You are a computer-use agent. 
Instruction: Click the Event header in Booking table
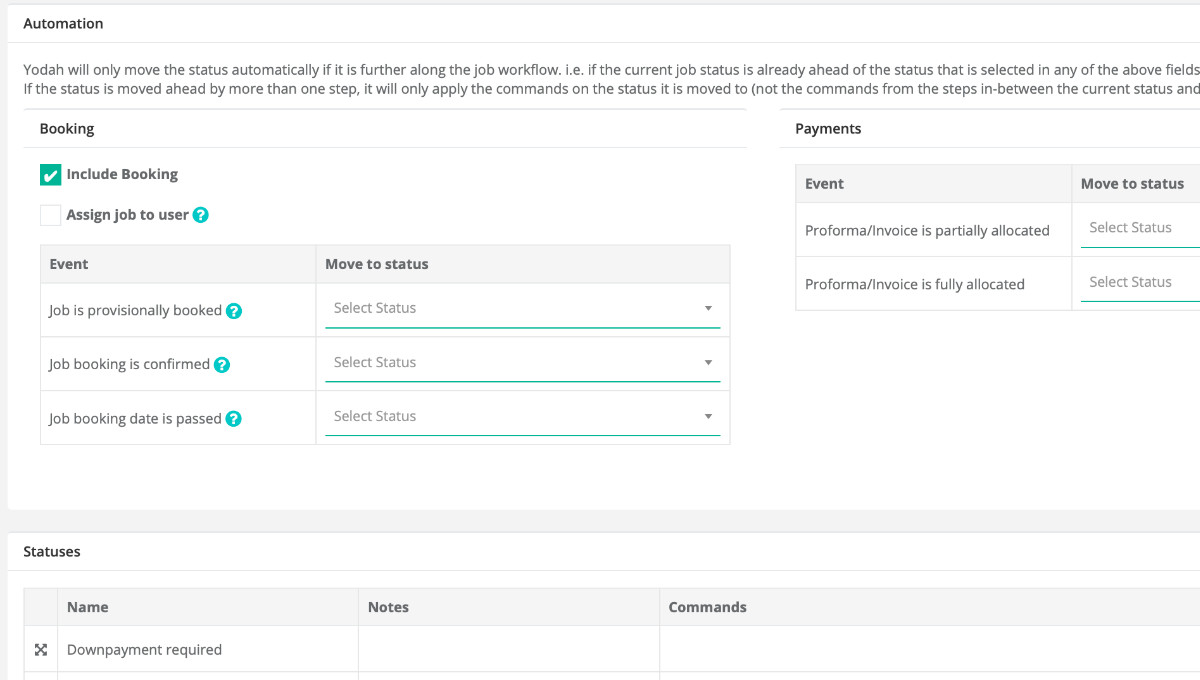tap(69, 264)
